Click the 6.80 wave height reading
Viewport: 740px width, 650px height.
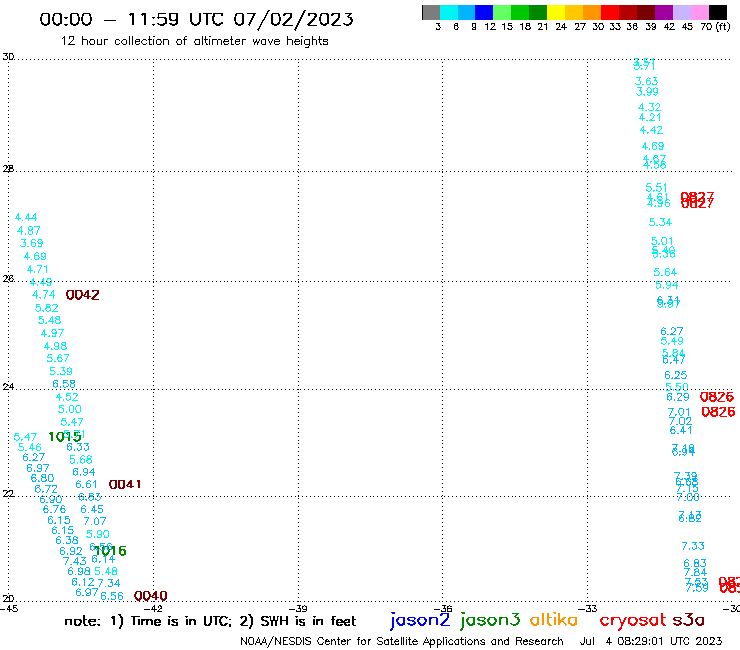42,478
